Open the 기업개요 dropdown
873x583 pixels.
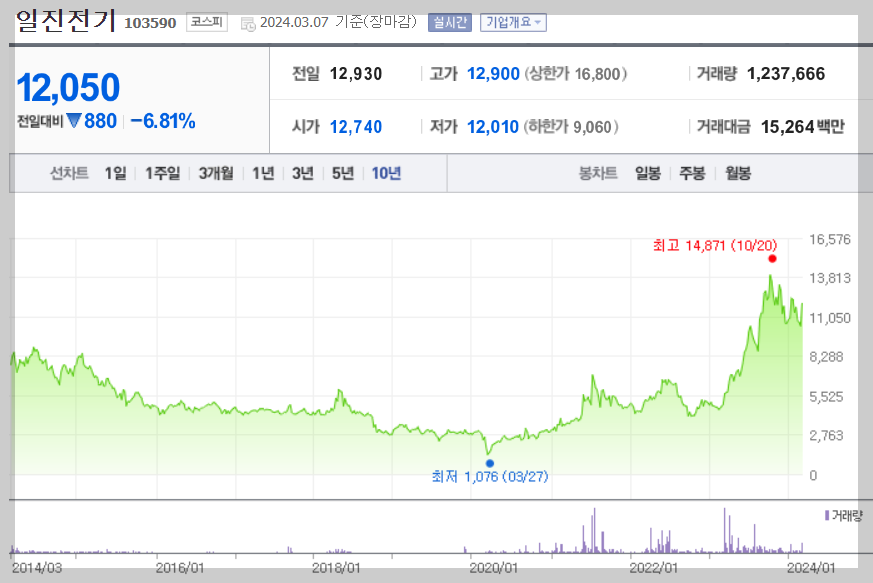pyautogui.click(x=513, y=22)
